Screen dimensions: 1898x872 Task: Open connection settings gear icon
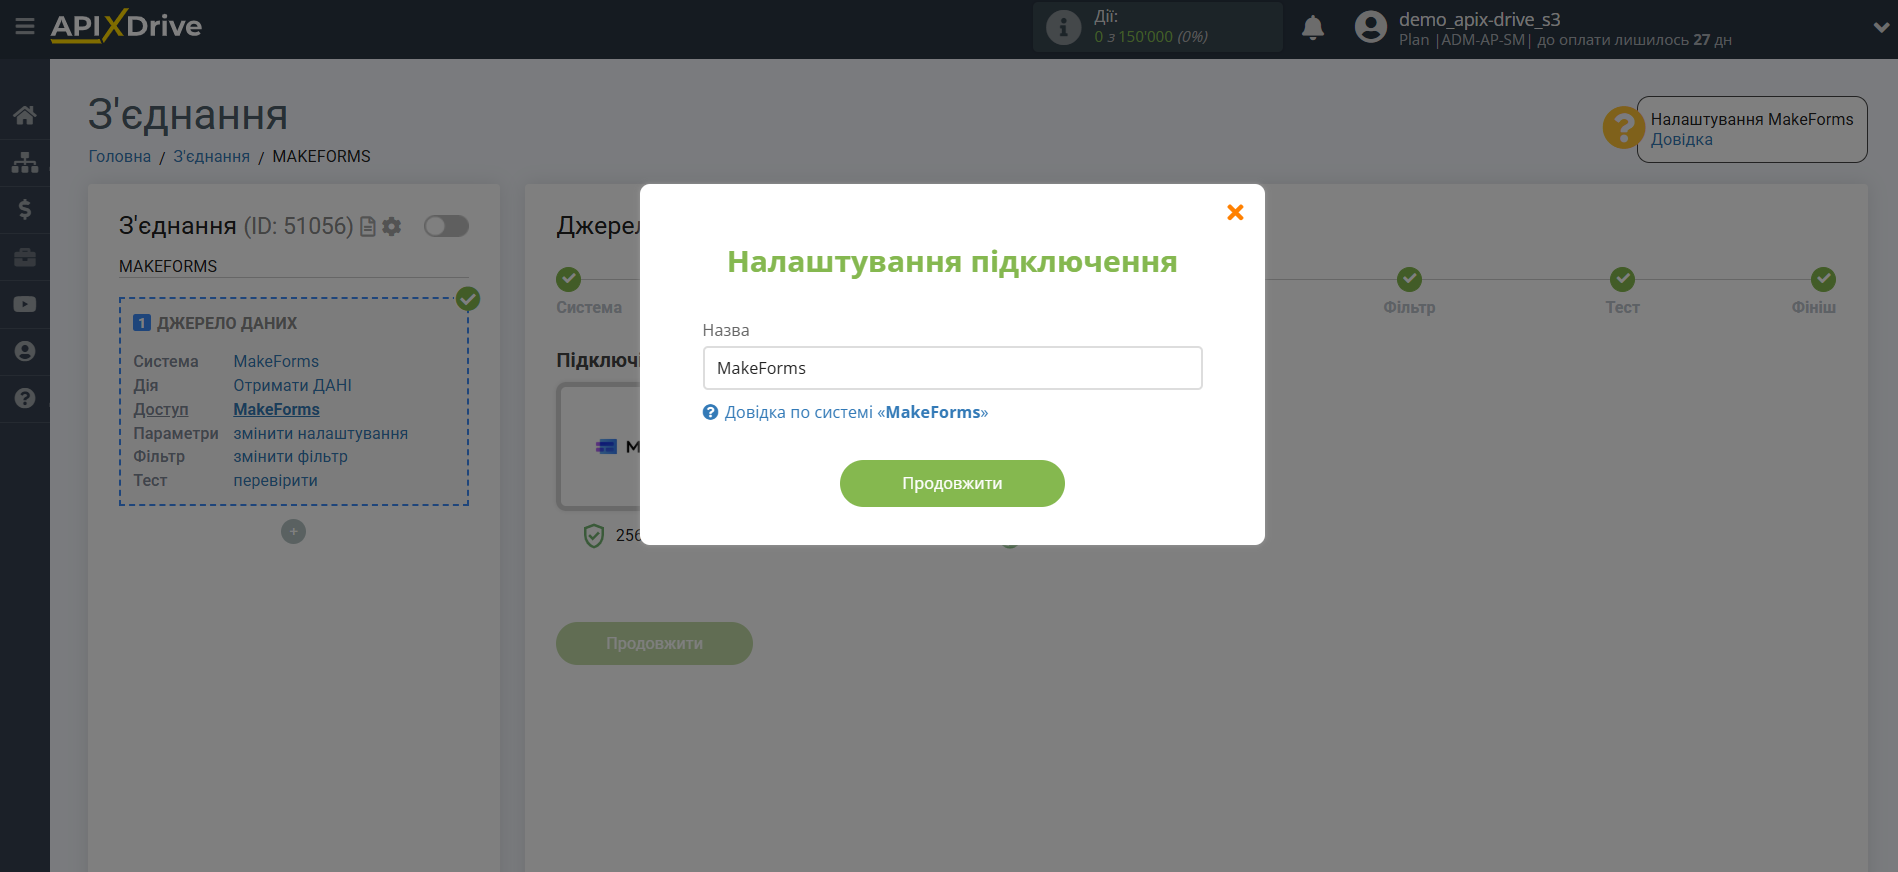[392, 227]
